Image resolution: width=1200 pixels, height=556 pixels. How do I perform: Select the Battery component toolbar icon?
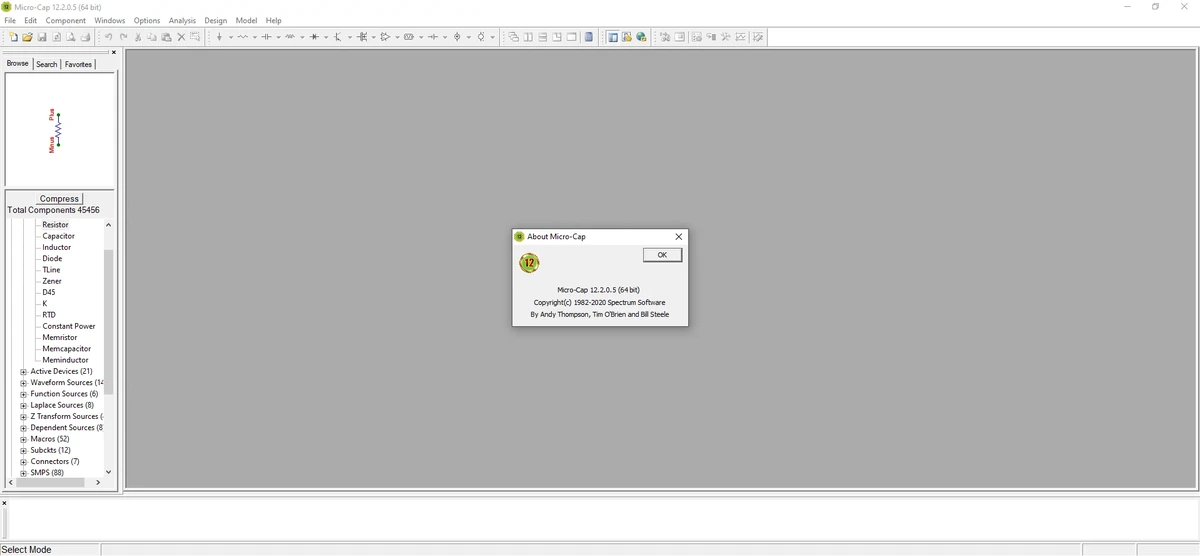click(x=433, y=37)
